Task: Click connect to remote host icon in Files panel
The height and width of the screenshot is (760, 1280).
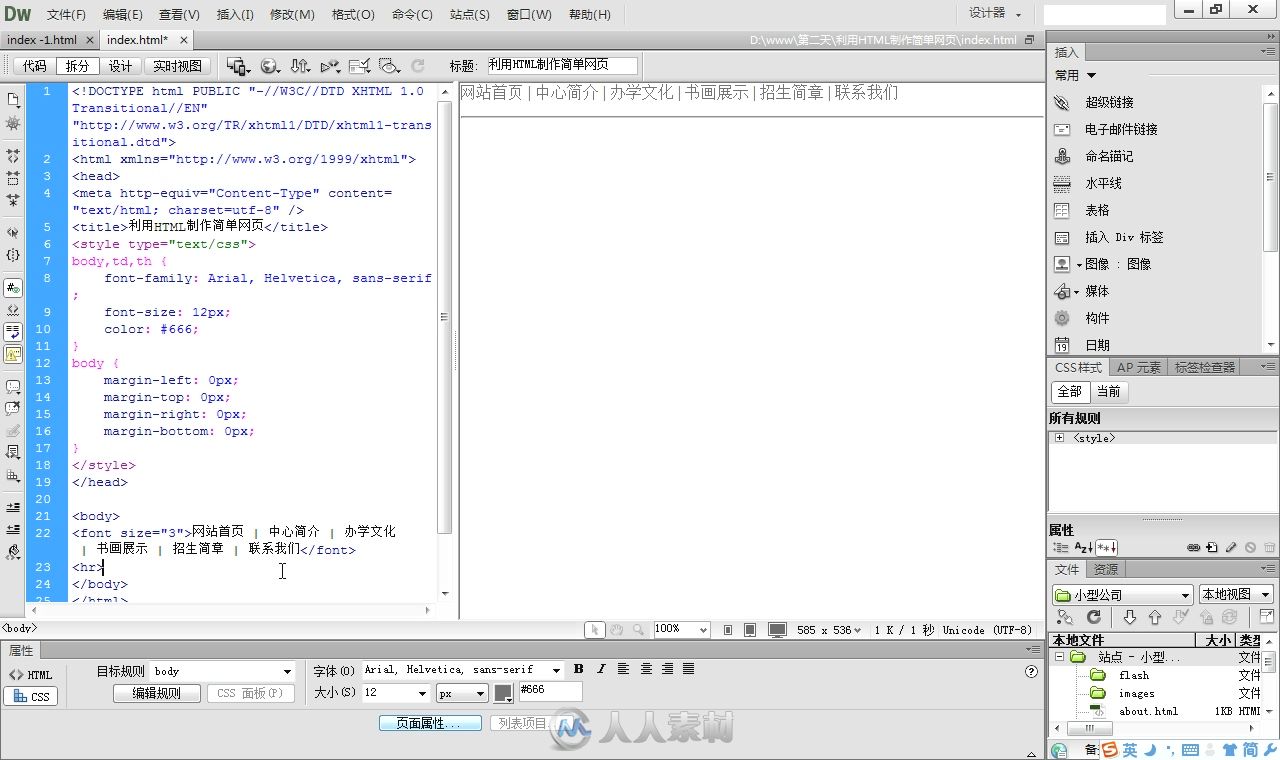Action: coord(1065,617)
